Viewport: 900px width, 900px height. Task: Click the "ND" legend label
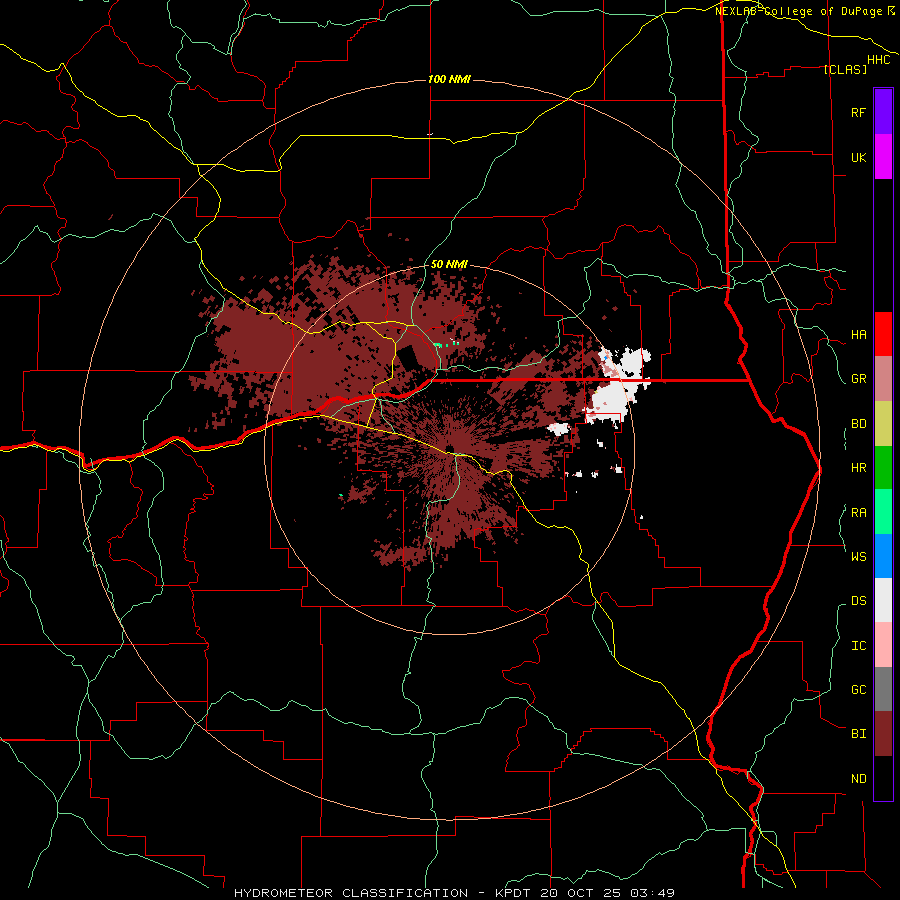click(858, 779)
